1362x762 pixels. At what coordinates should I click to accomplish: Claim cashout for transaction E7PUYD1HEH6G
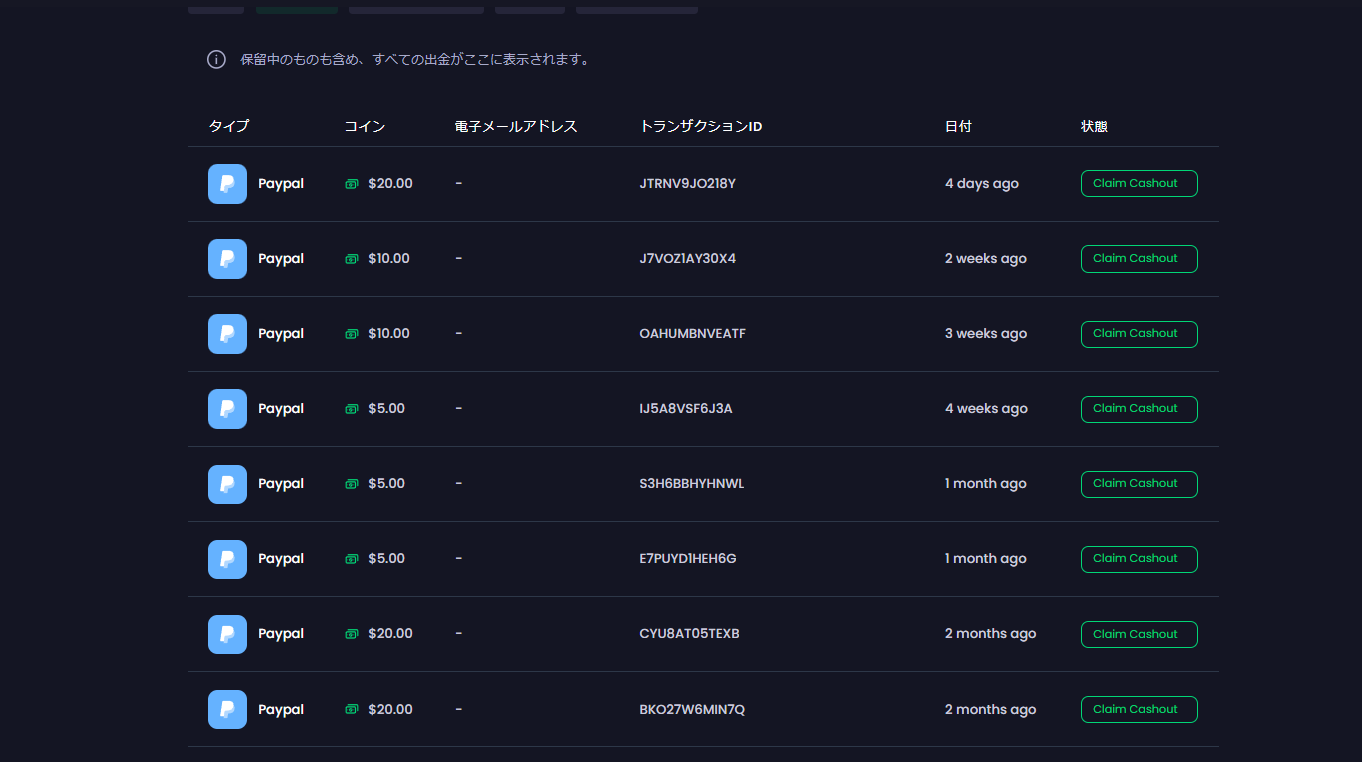[1139, 559]
